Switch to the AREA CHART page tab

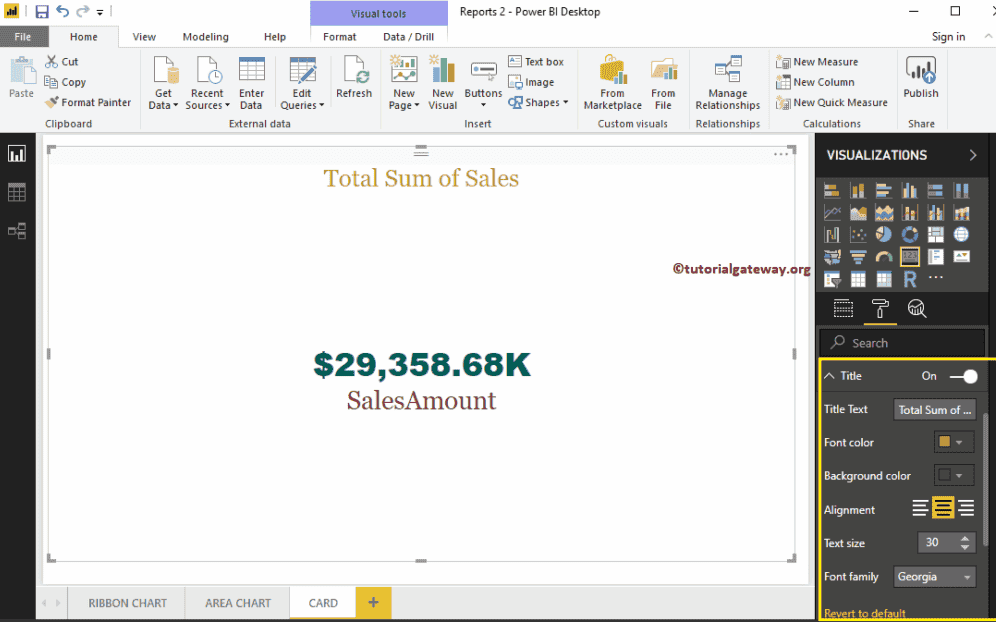237,603
